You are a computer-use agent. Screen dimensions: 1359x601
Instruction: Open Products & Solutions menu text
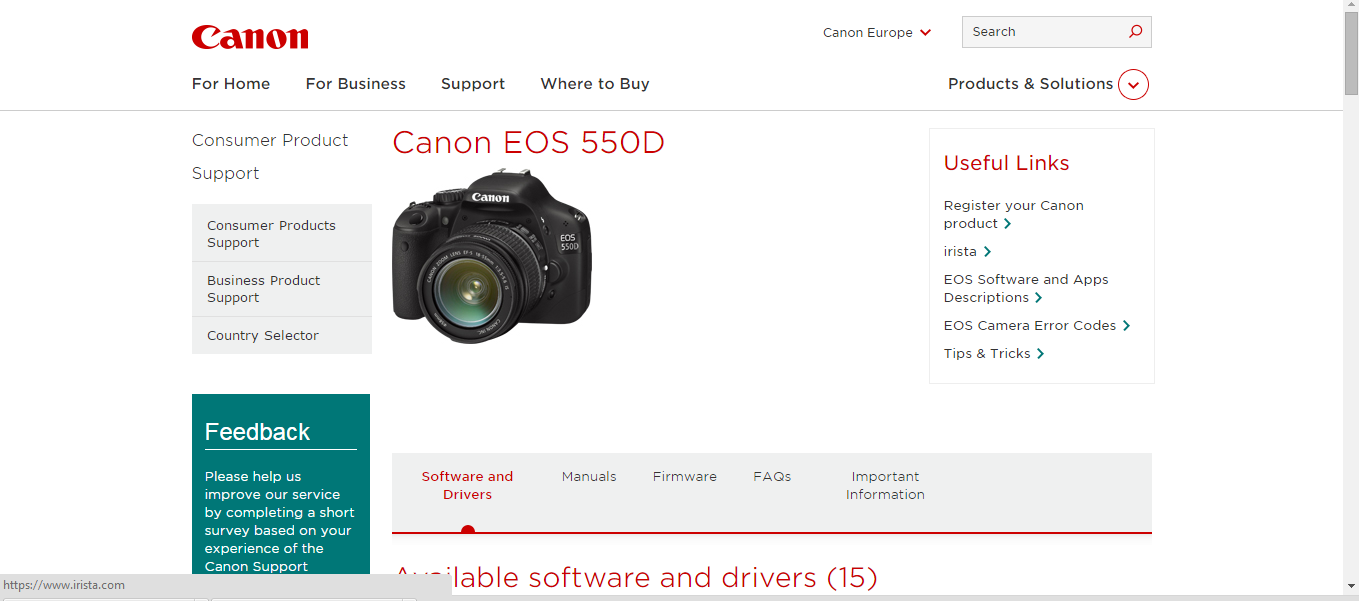[1030, 84]
